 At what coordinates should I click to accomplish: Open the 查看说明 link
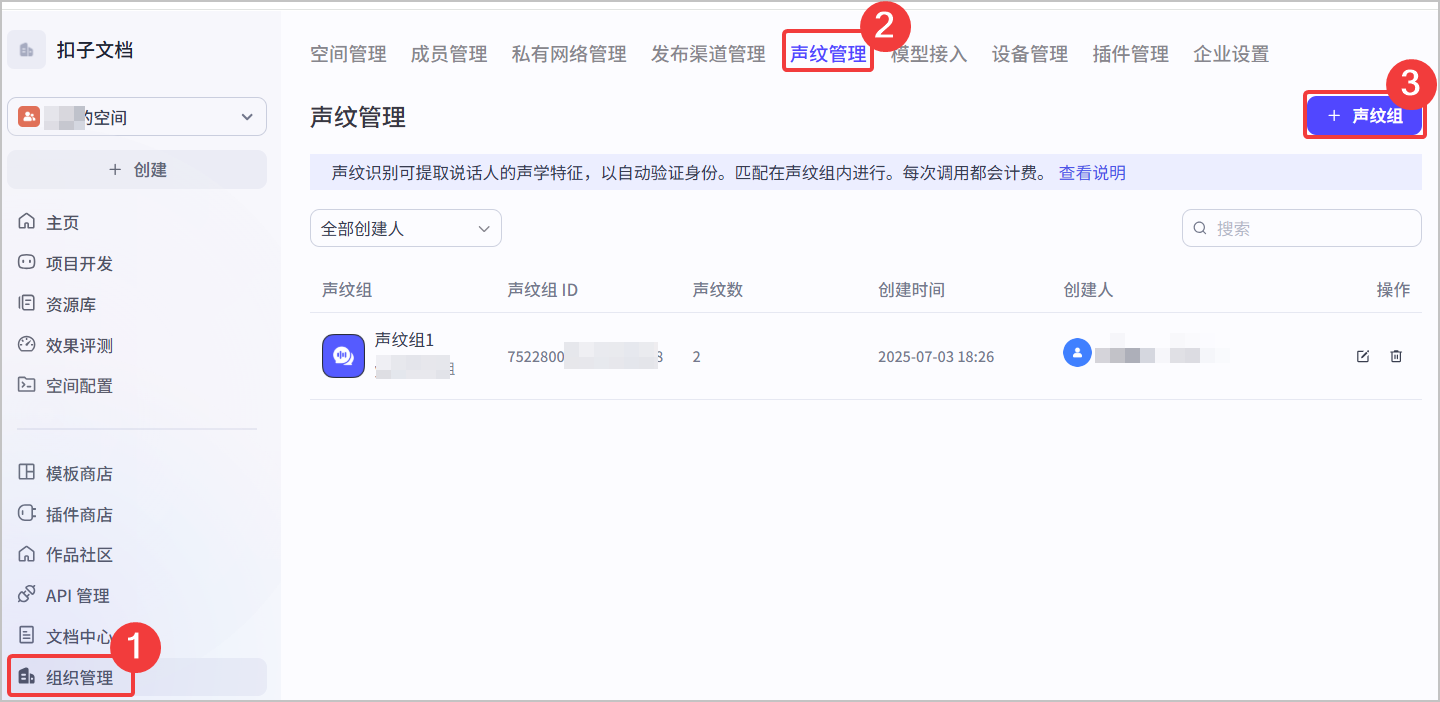[1092, 173]
